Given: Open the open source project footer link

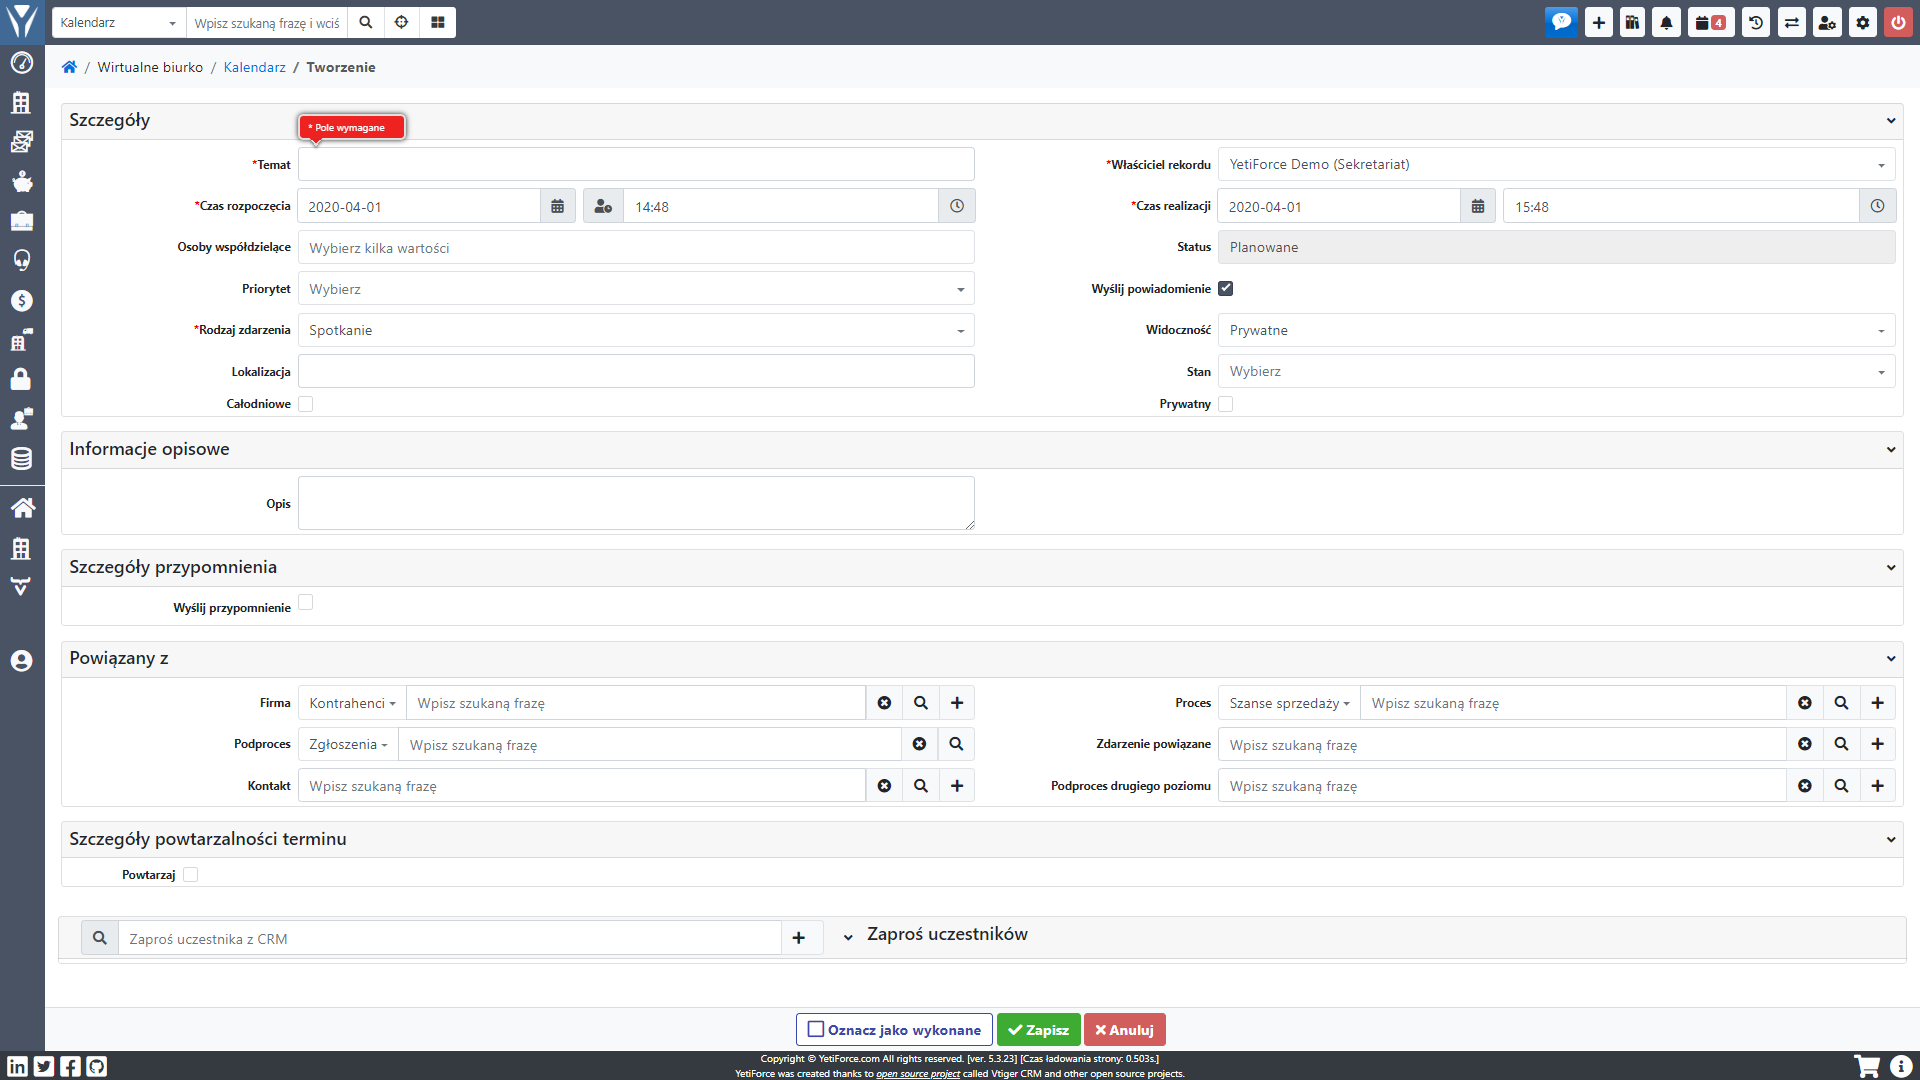Looking at the screenshot, I should [x=918, y=1074].
